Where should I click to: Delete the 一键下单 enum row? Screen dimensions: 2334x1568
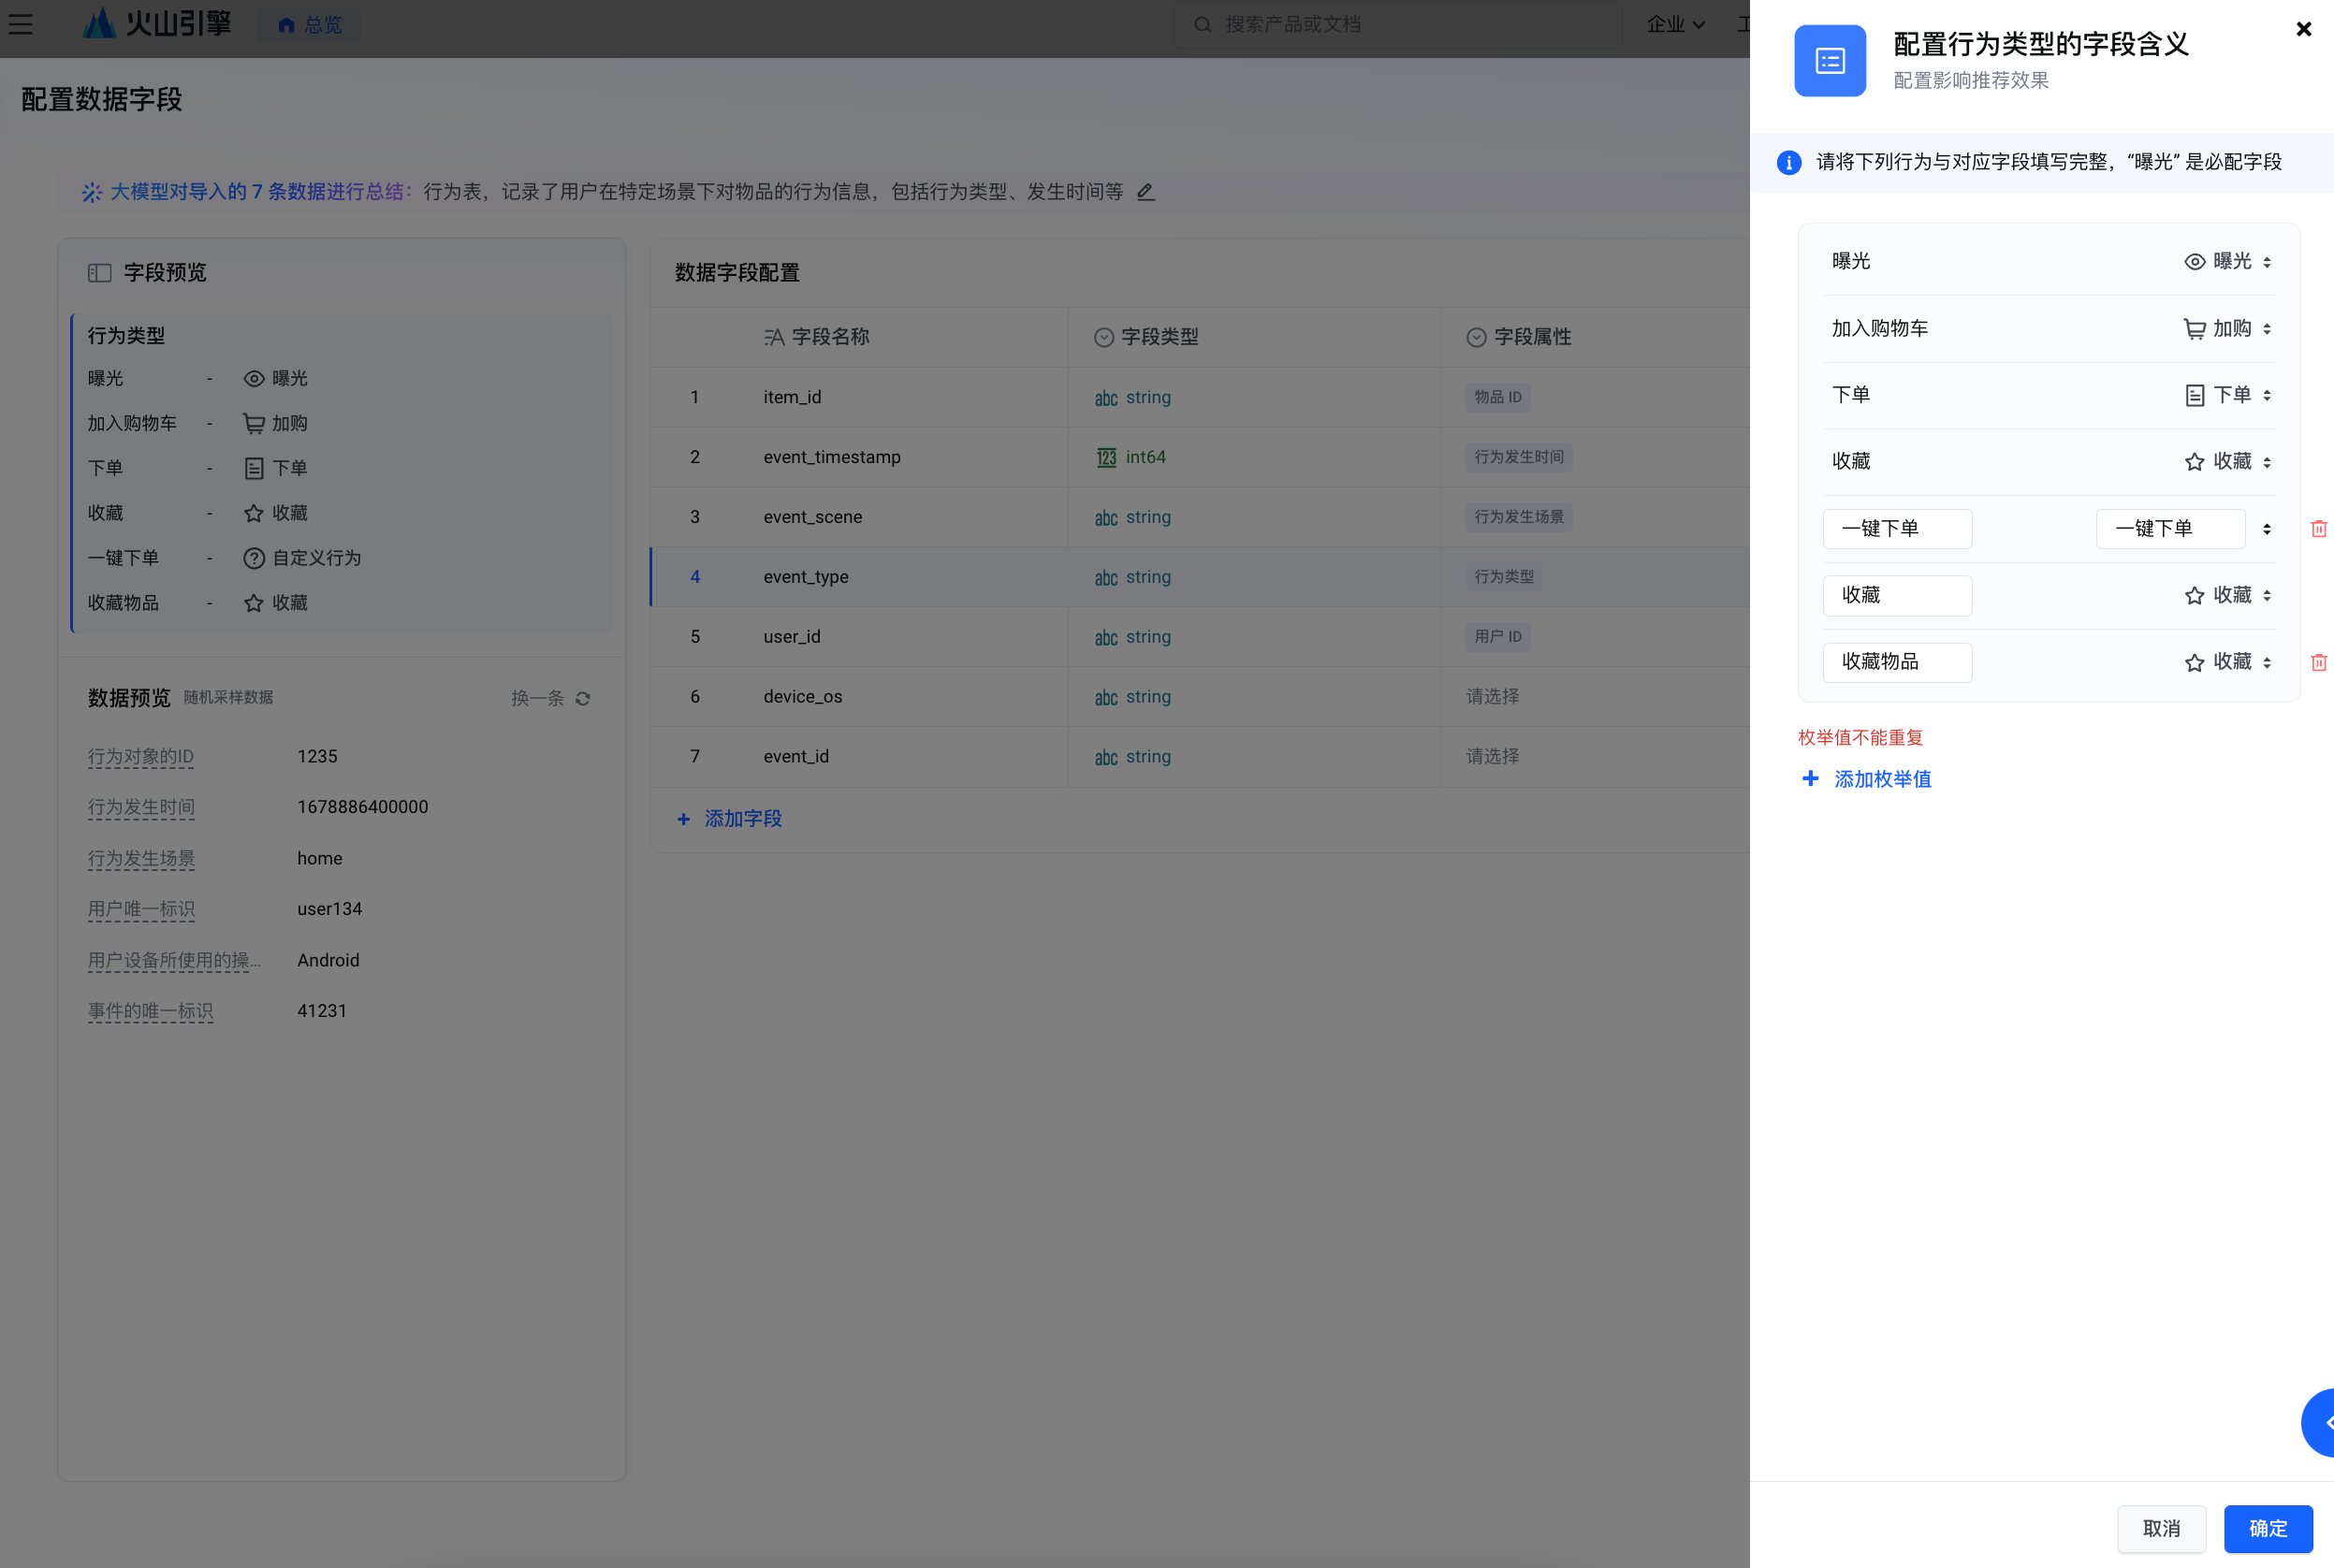2318,528
